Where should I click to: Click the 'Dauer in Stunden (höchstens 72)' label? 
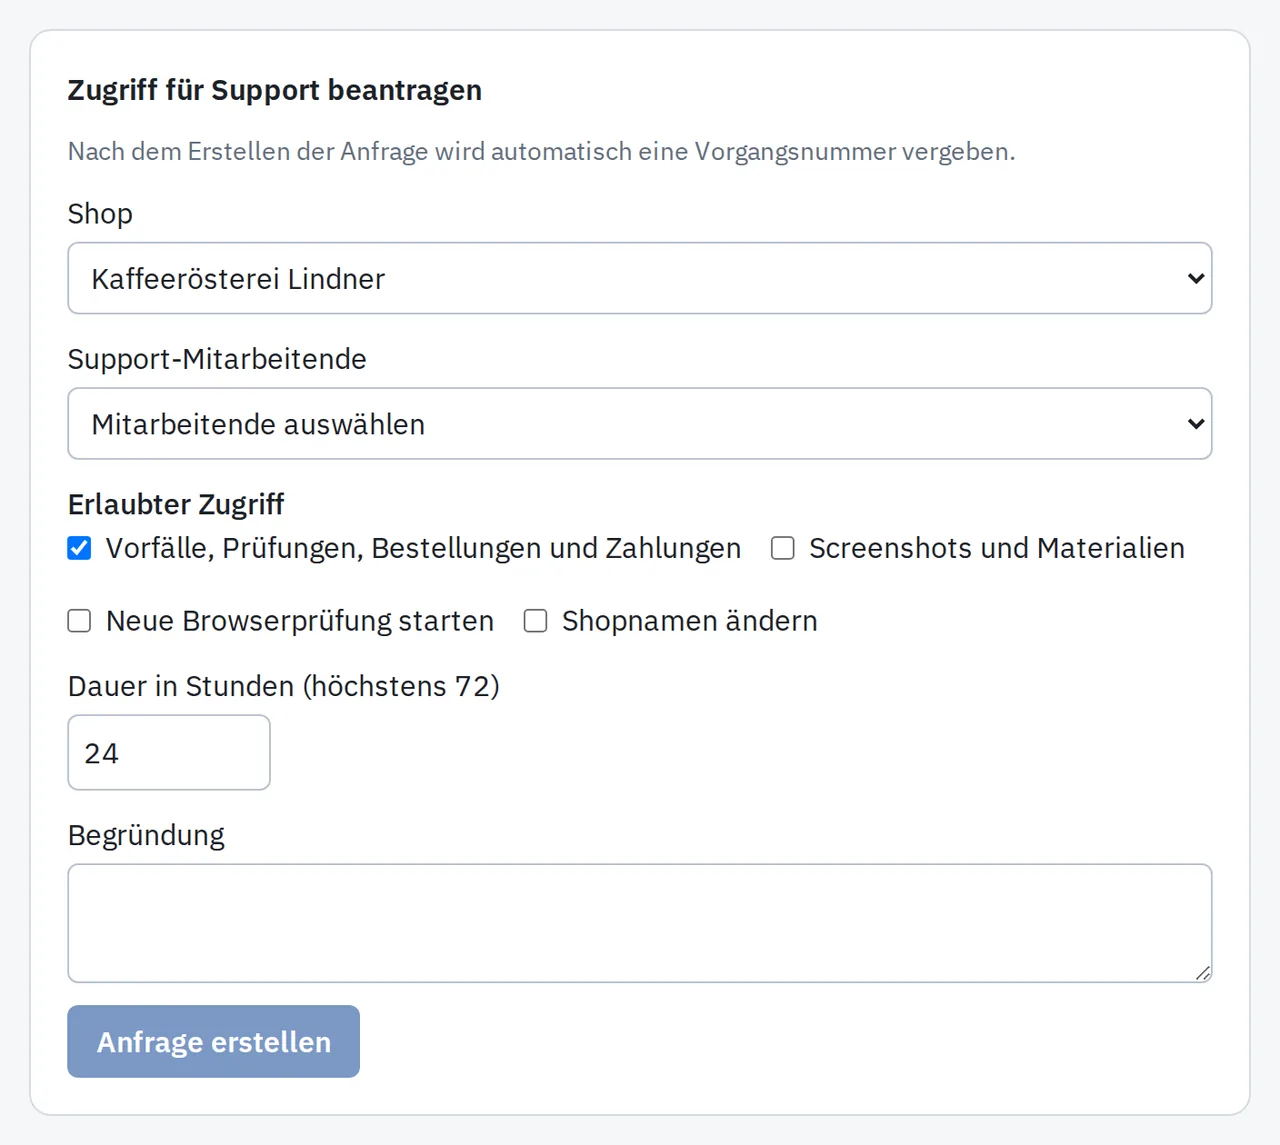pyautogui.click(x=284, y=686)
